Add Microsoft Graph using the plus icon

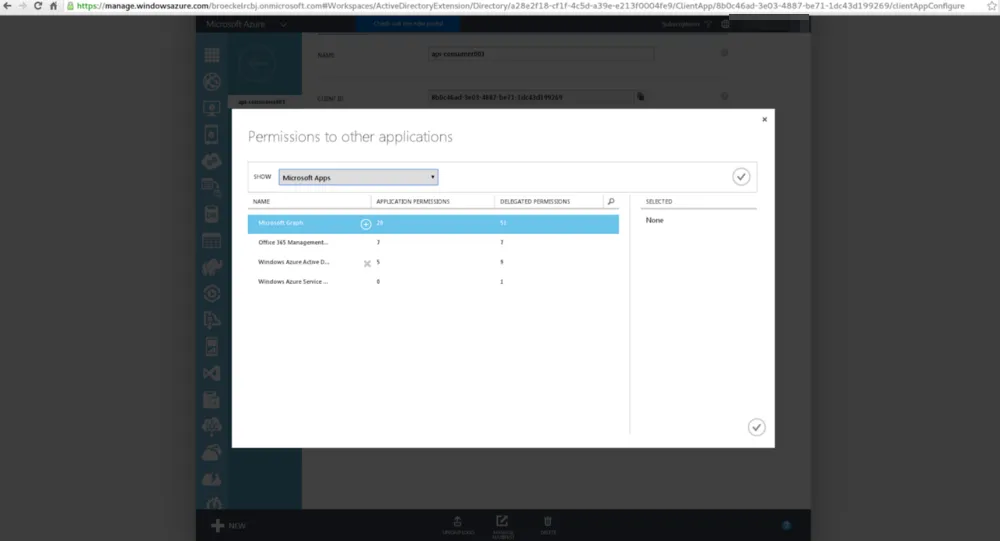(365, 224)
